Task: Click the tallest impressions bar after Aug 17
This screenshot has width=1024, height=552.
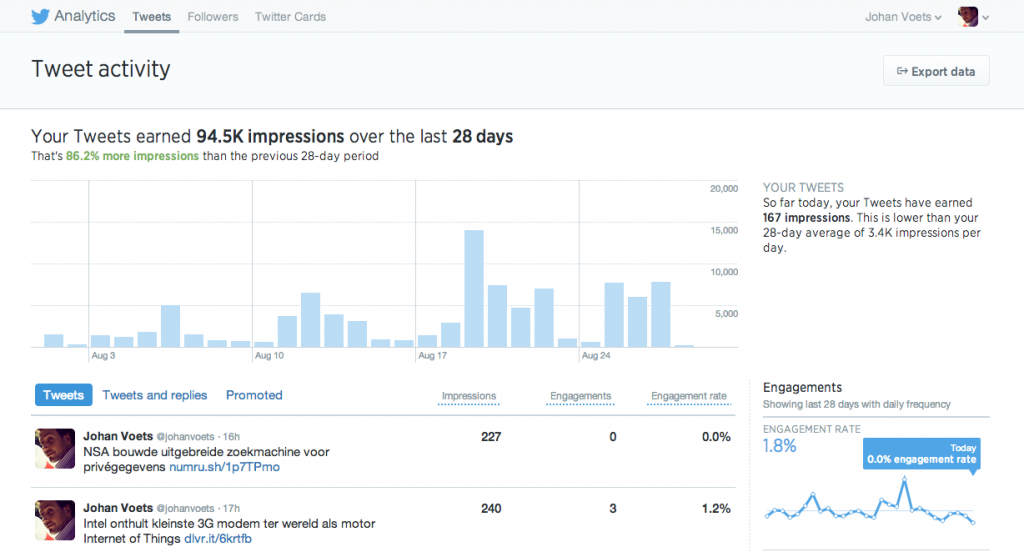Action: pos(474,288)
